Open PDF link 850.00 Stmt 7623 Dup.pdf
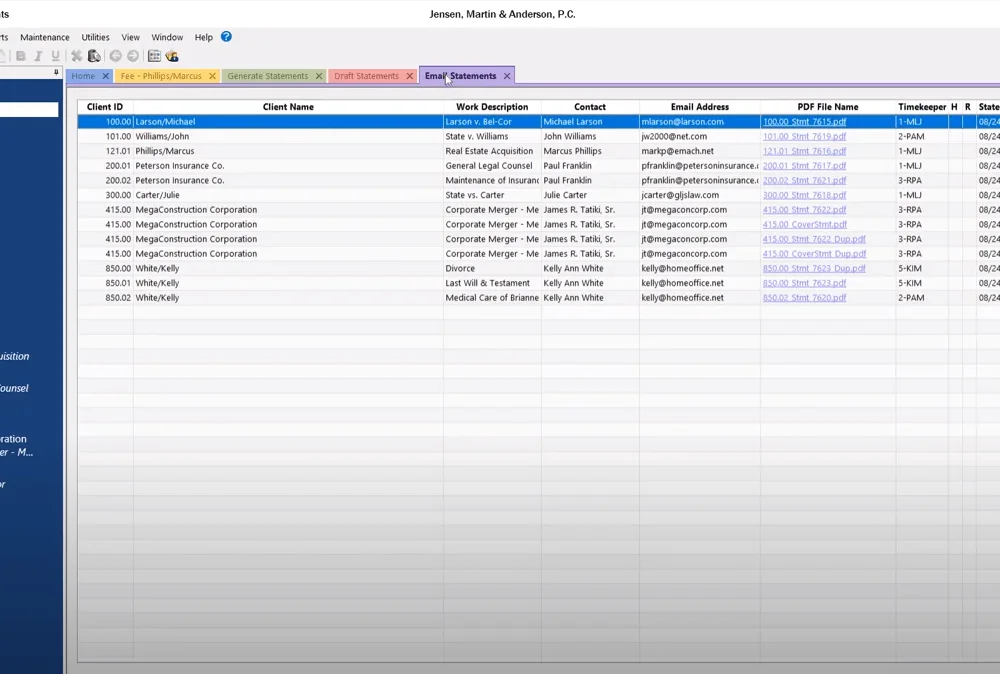Screen dimensions: 1000x674 814,268
